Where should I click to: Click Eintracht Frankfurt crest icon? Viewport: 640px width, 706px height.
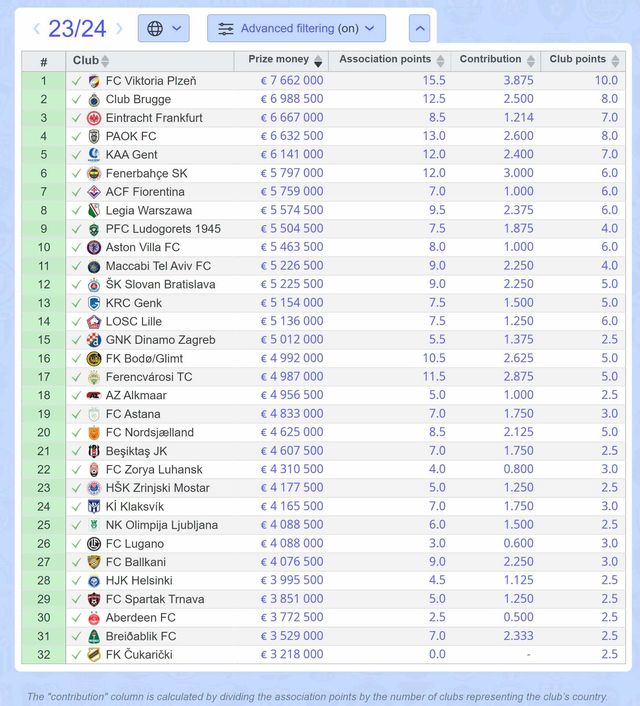click(94, 118)
